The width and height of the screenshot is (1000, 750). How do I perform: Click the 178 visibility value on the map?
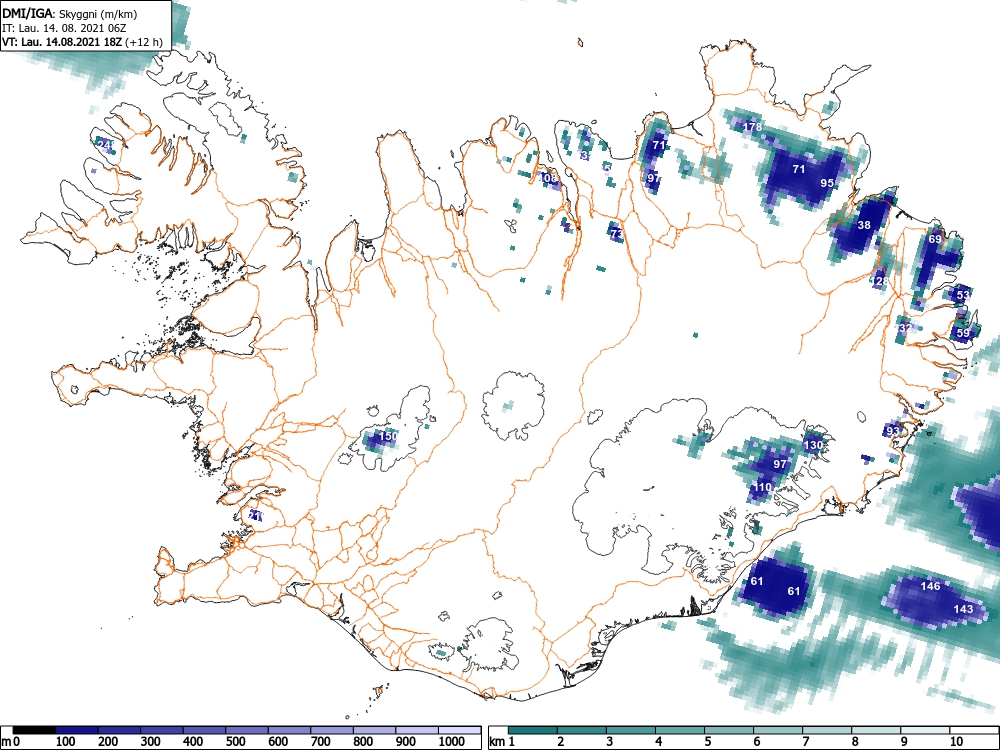753,127
